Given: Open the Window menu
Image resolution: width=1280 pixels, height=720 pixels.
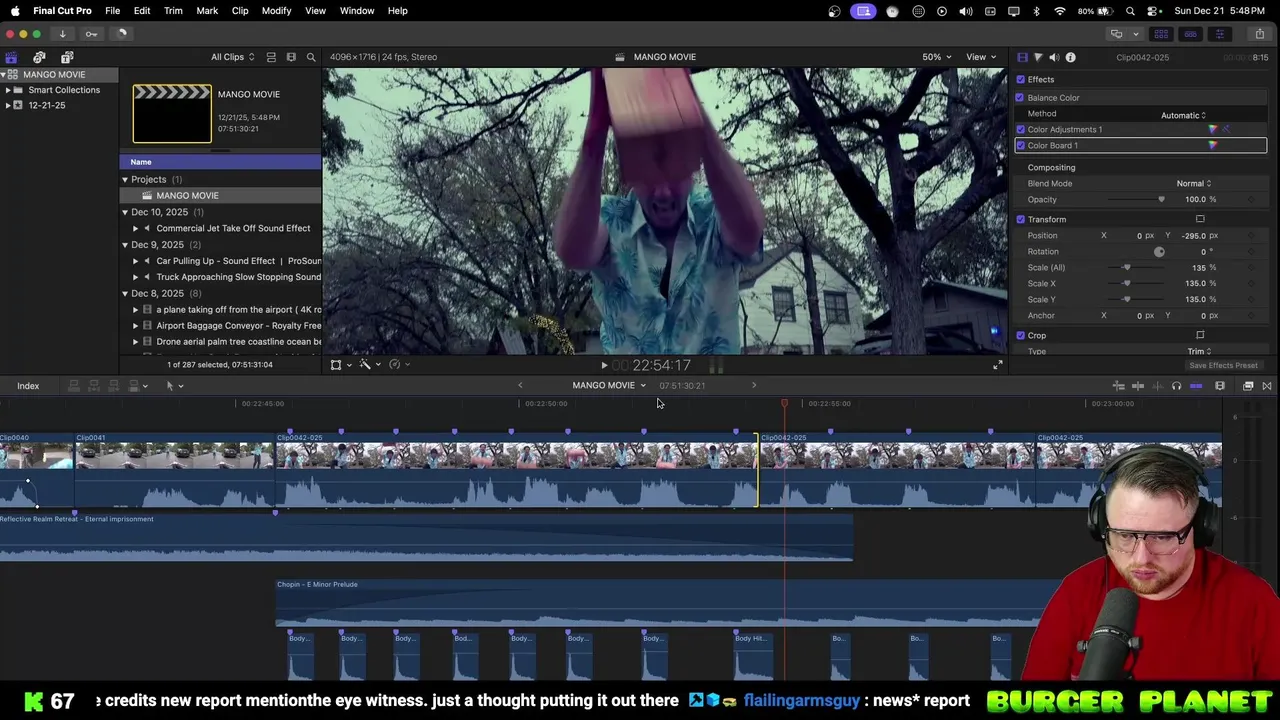Looking at the screenshot, I should (357, 11).
